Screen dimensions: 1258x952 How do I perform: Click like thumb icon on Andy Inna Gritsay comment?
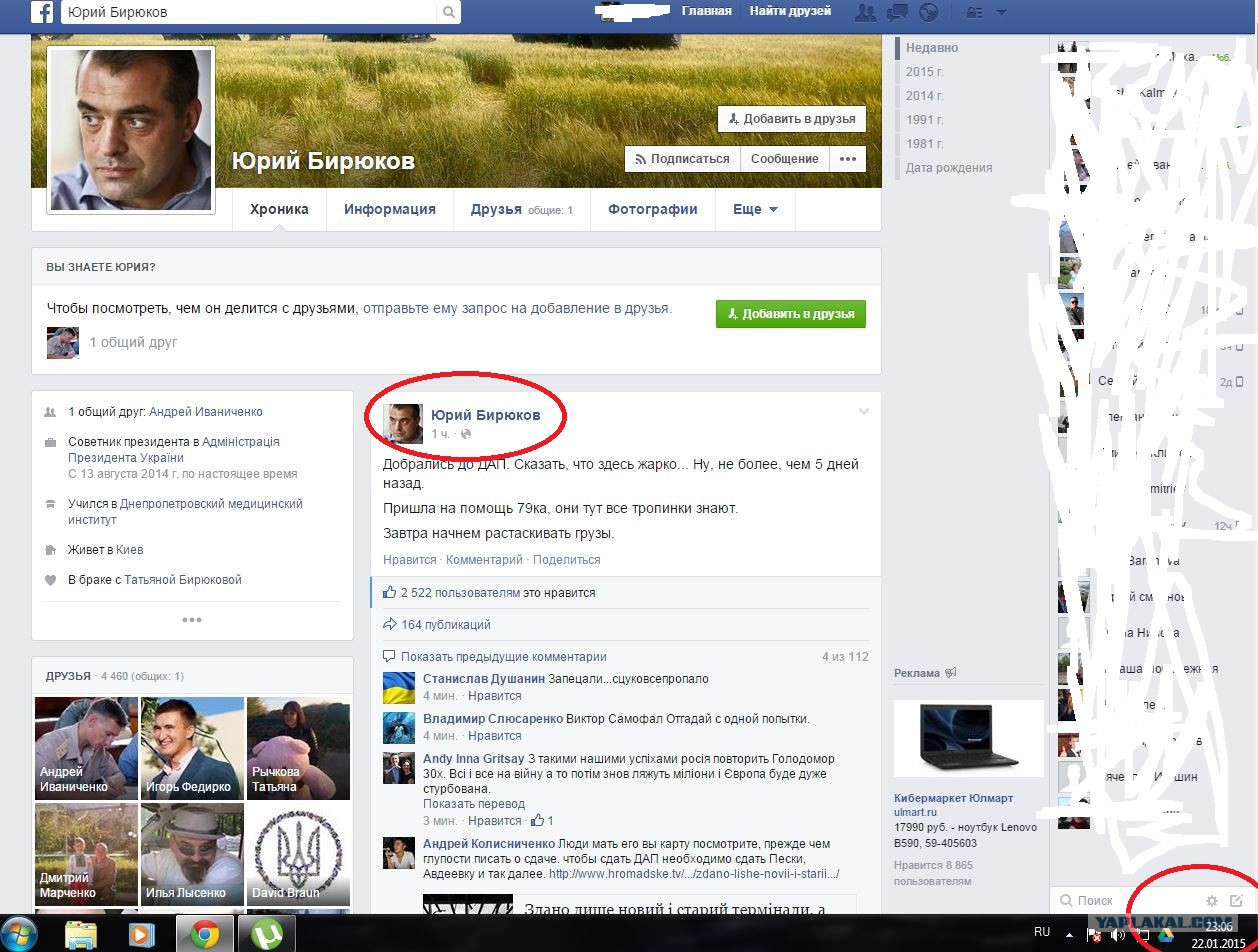click(x=538, y=820)
